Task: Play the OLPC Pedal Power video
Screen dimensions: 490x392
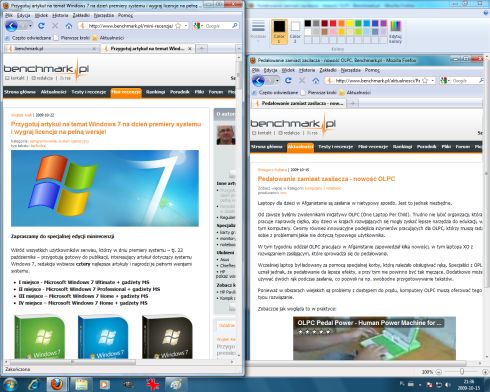Action: [374, 338]
